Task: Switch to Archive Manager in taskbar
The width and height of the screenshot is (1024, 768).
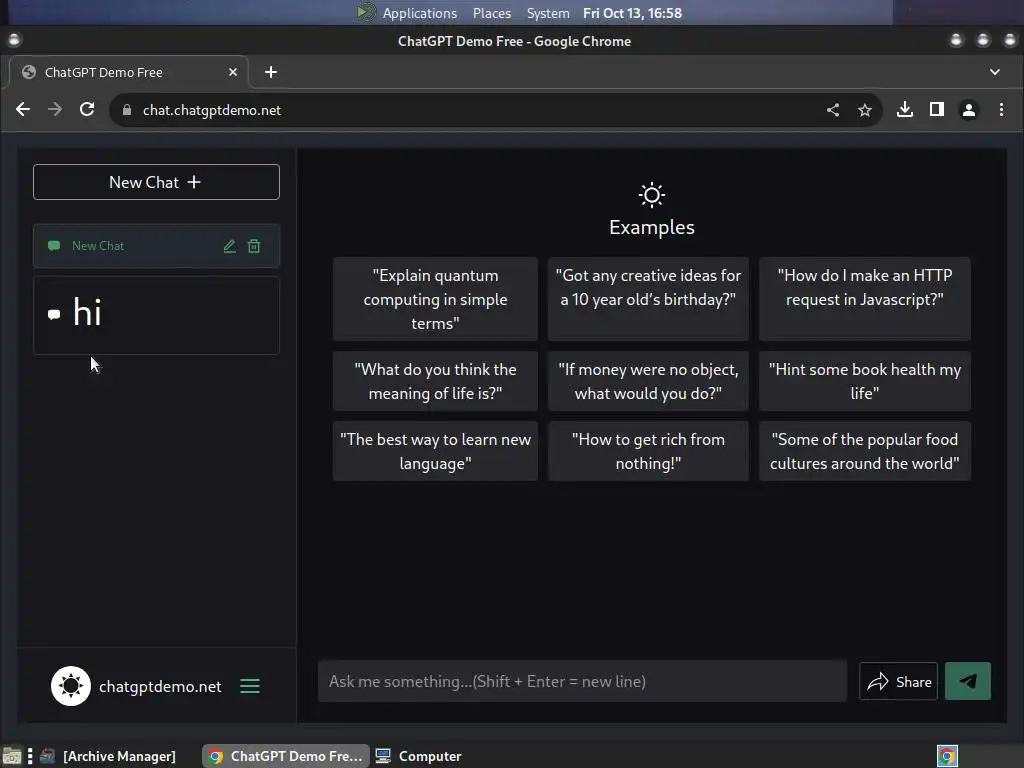Action: [108, 756]
